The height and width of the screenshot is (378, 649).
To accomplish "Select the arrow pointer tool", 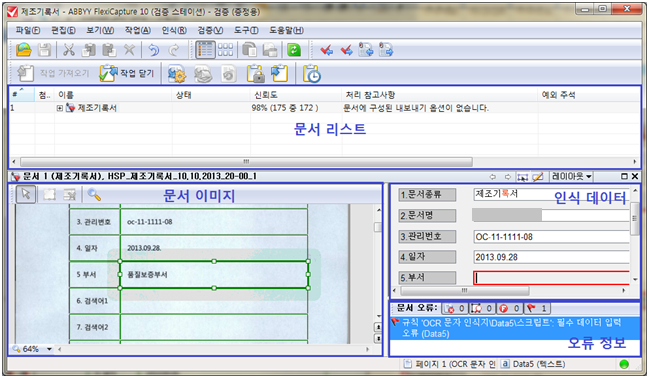I will coord(26,194).
